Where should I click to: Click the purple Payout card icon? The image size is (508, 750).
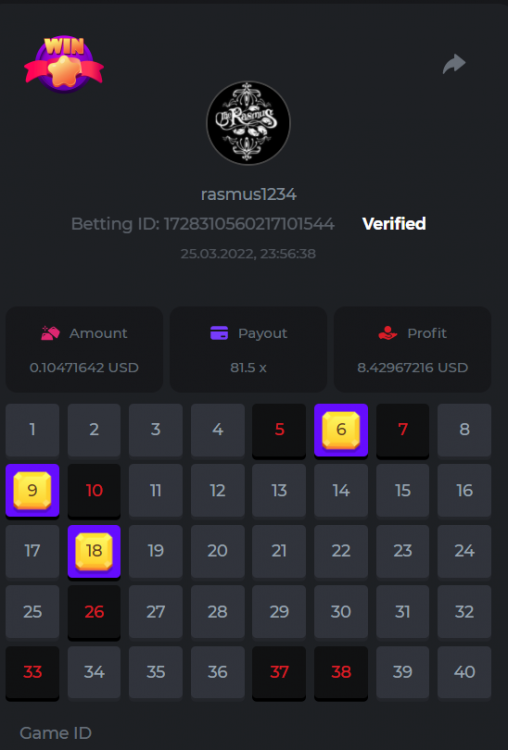[x=219, y=333]
